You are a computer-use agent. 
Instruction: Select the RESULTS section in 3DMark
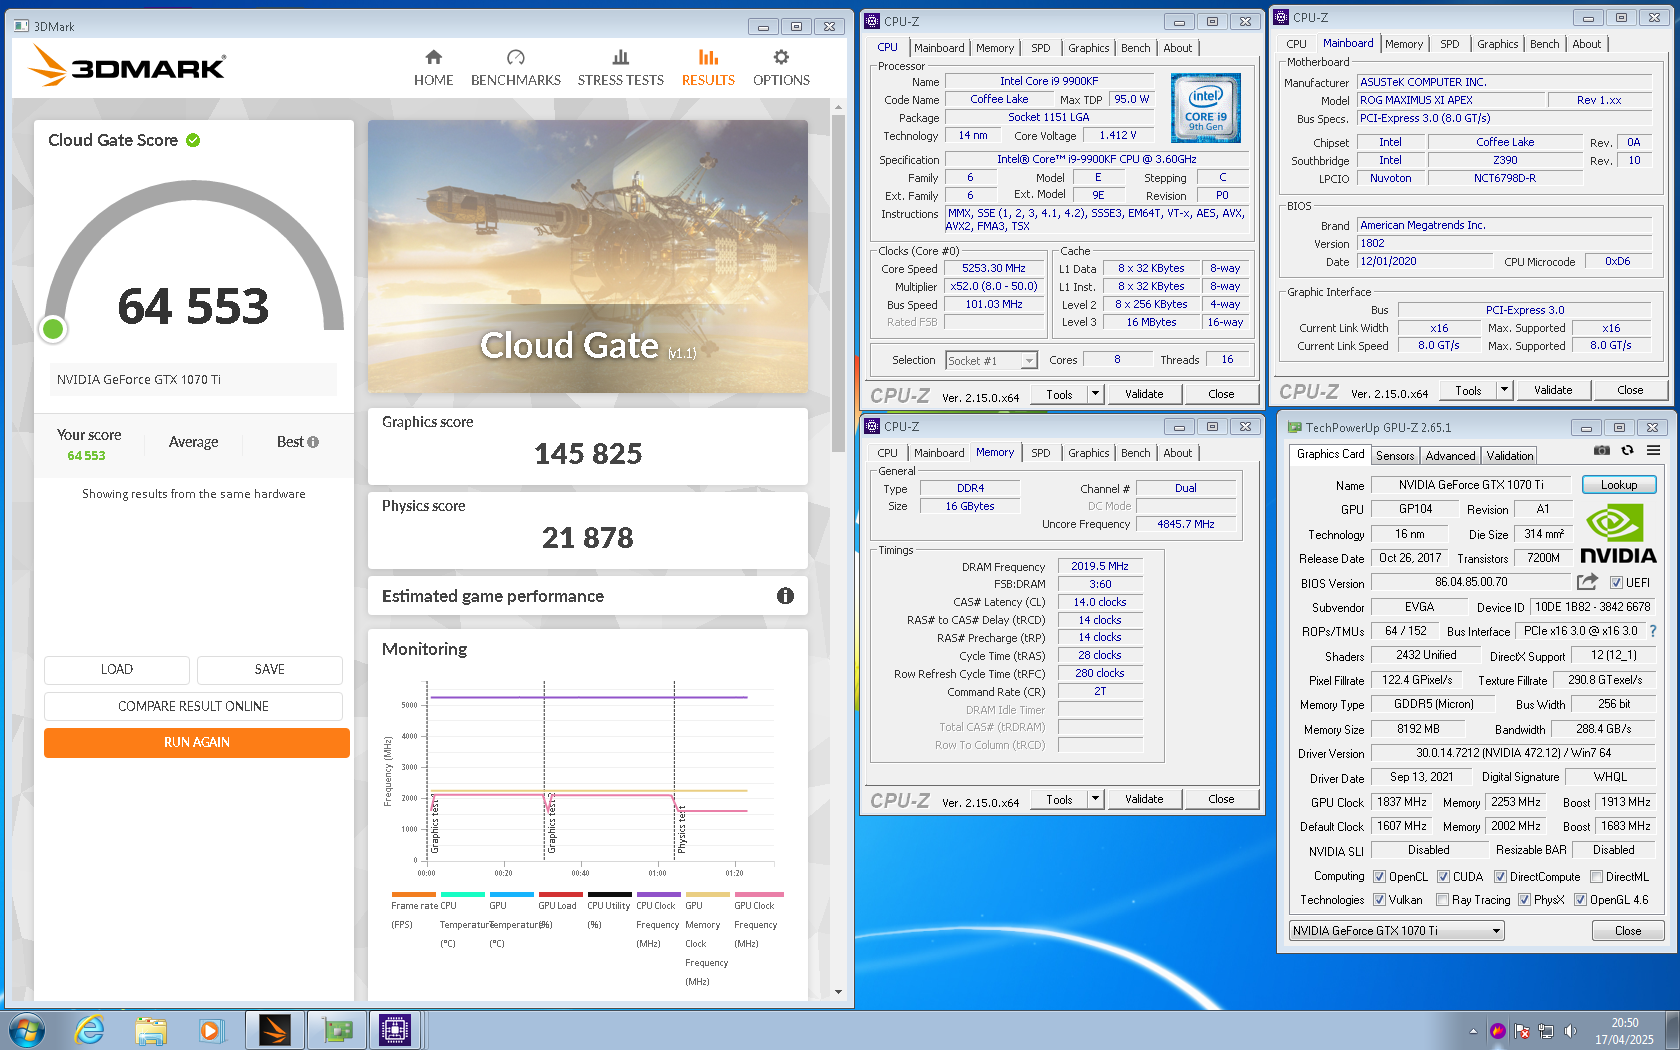tap(708, 68)
